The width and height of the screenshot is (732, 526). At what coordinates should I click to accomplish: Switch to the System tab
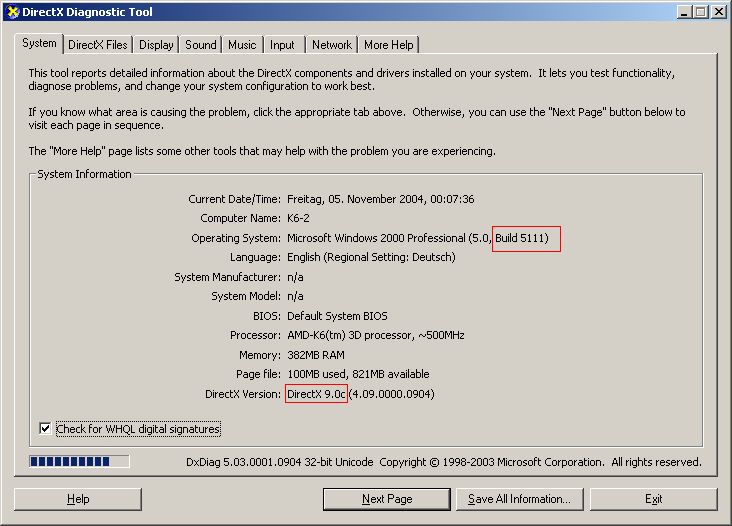point(40,44)
